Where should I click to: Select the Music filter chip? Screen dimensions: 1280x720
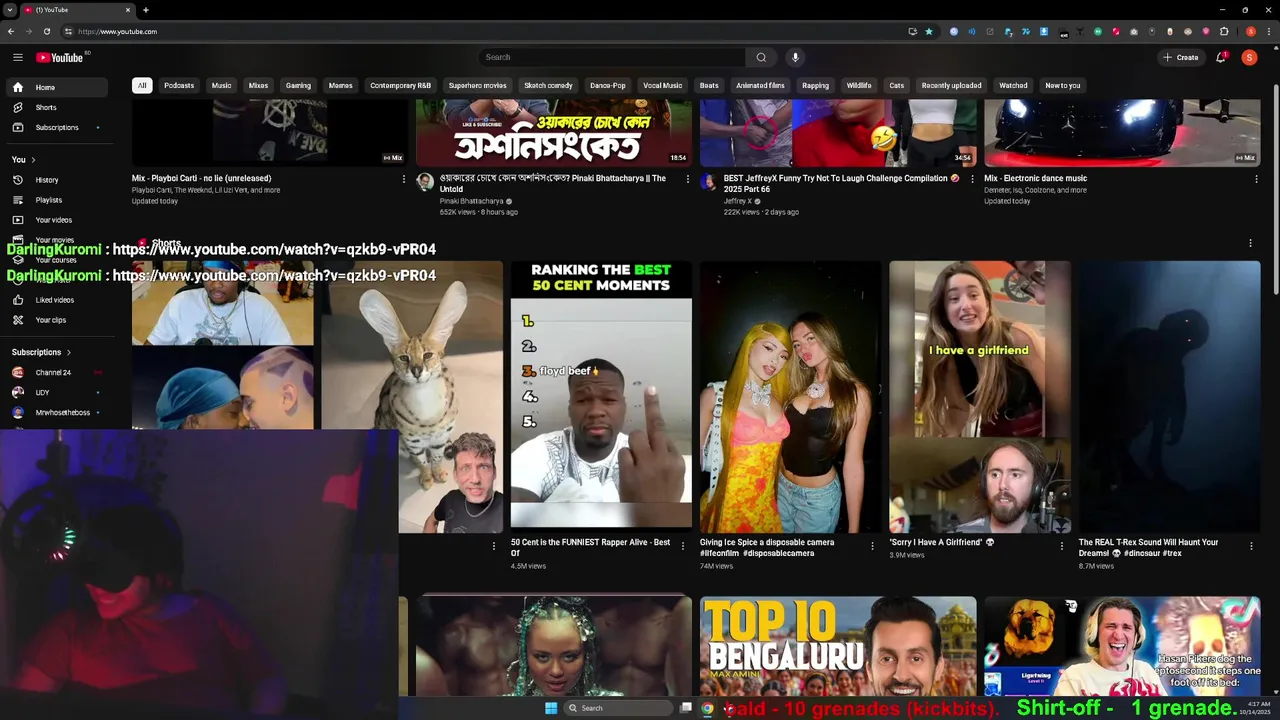coord(221,85)
